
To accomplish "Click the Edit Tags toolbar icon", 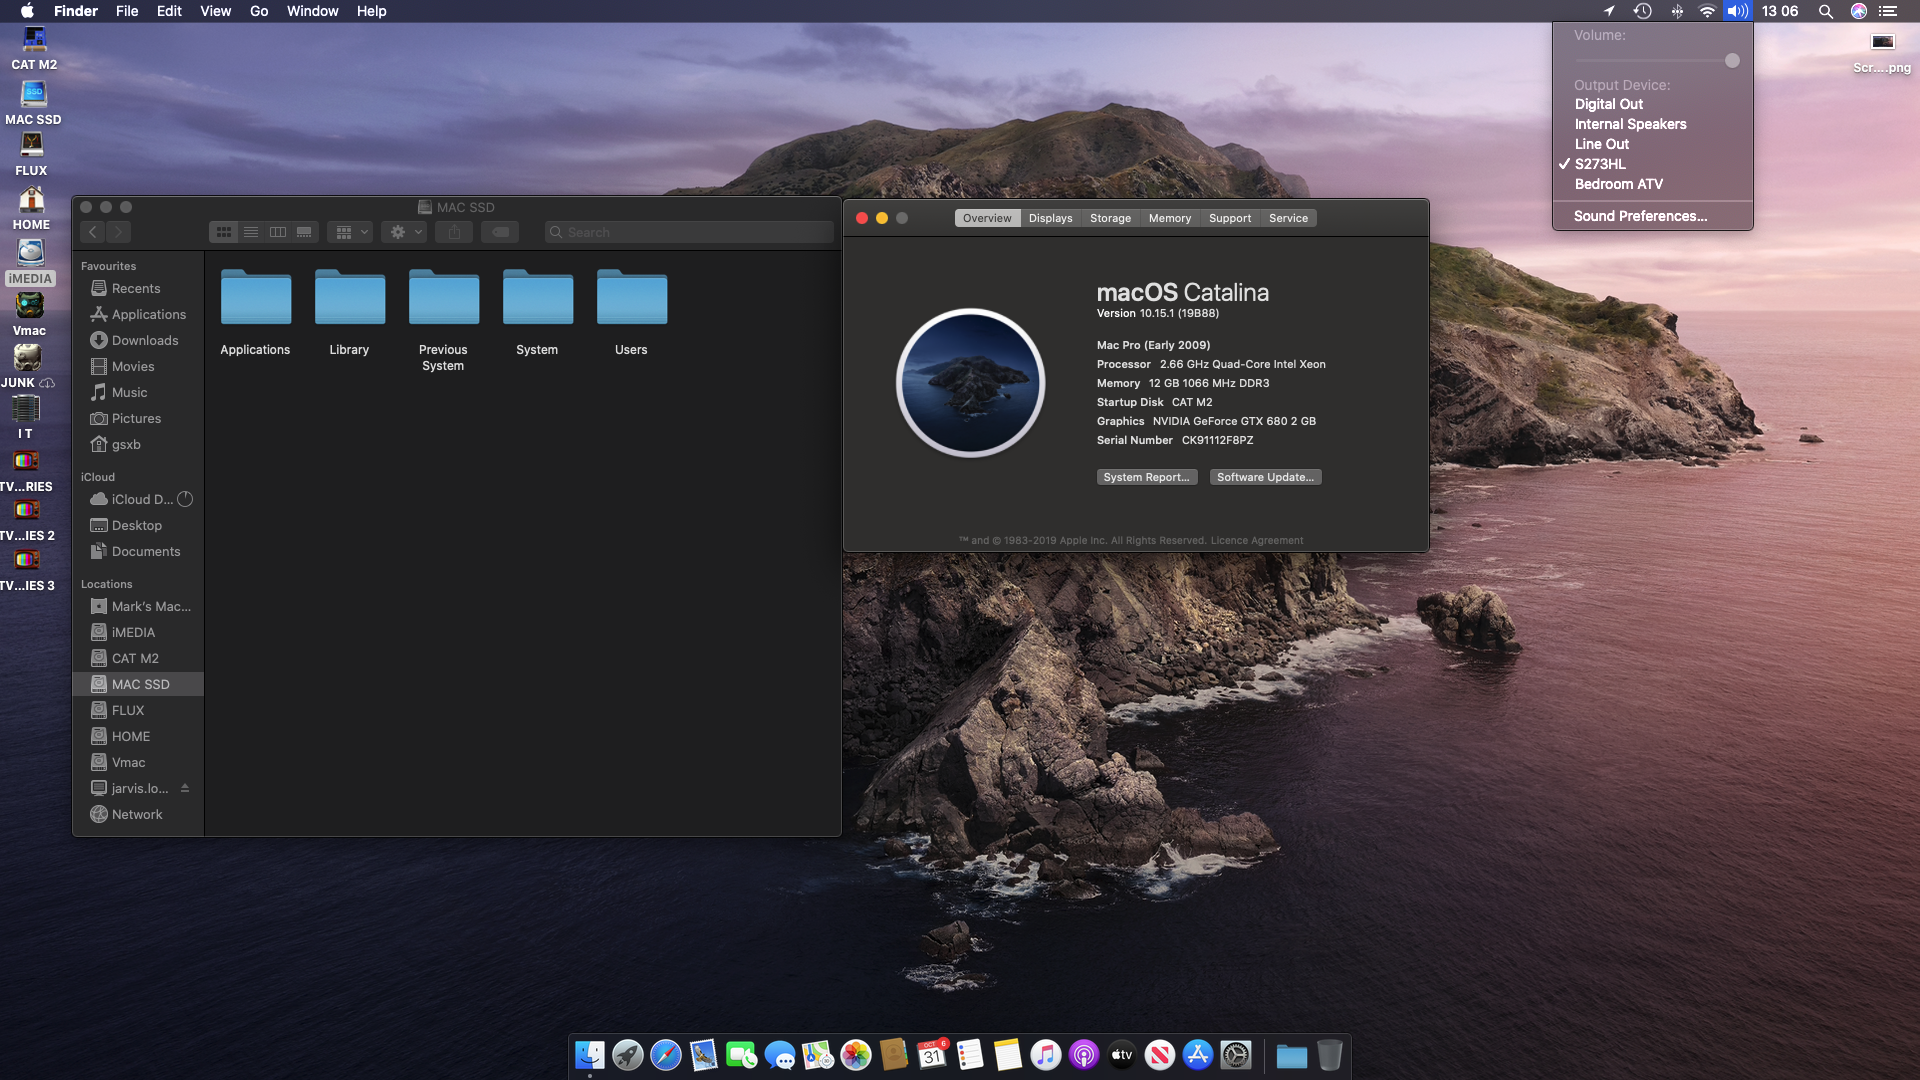I will coord(500,232).
